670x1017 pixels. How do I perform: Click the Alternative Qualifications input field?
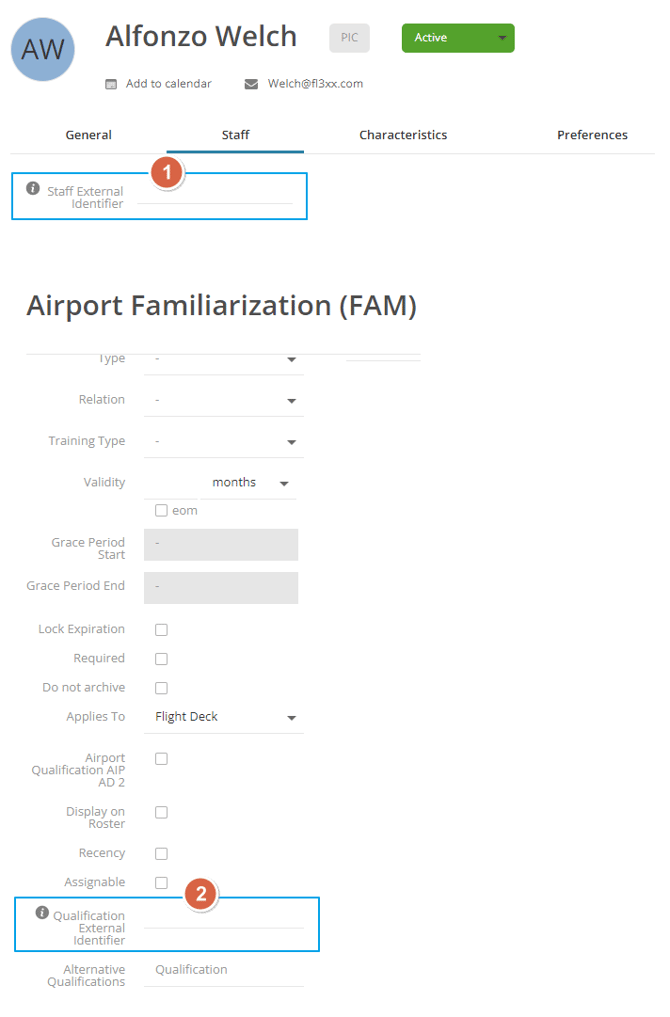[x=223, y=970]
